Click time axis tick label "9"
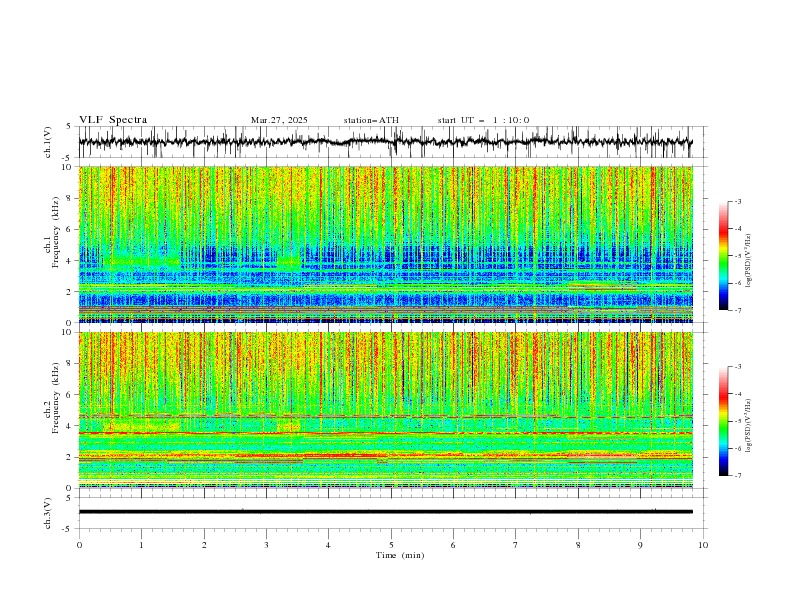The width and height of the screenshot is (792, 612). pos(640,545)
